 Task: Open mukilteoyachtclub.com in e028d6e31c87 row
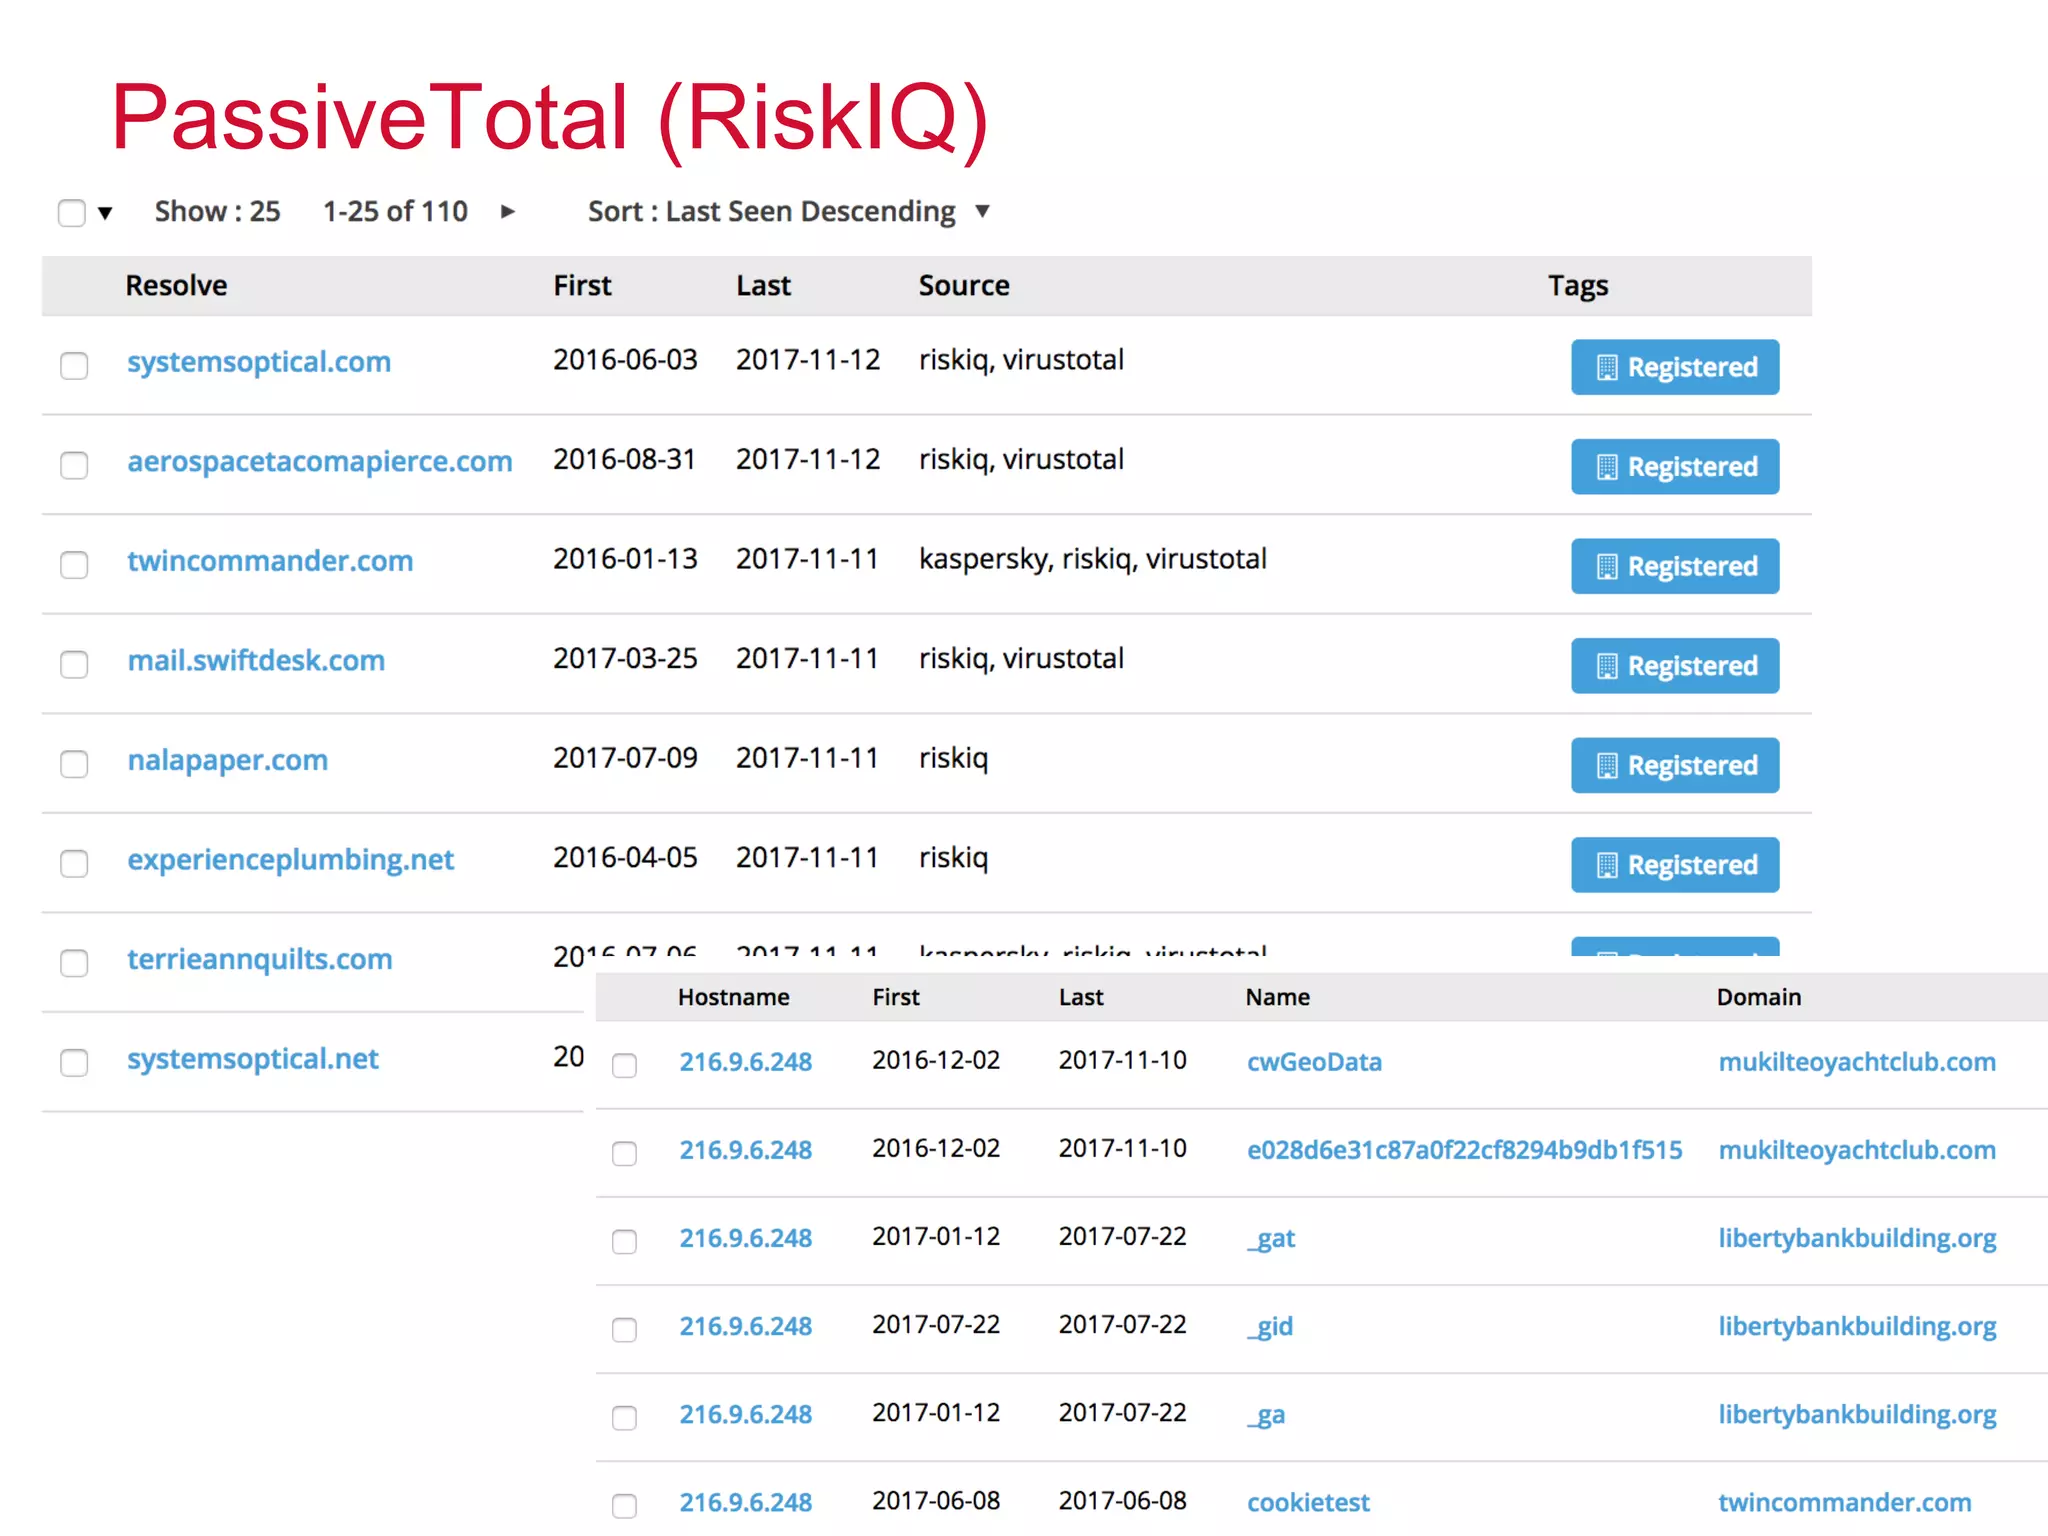tap(1857, 1150)
